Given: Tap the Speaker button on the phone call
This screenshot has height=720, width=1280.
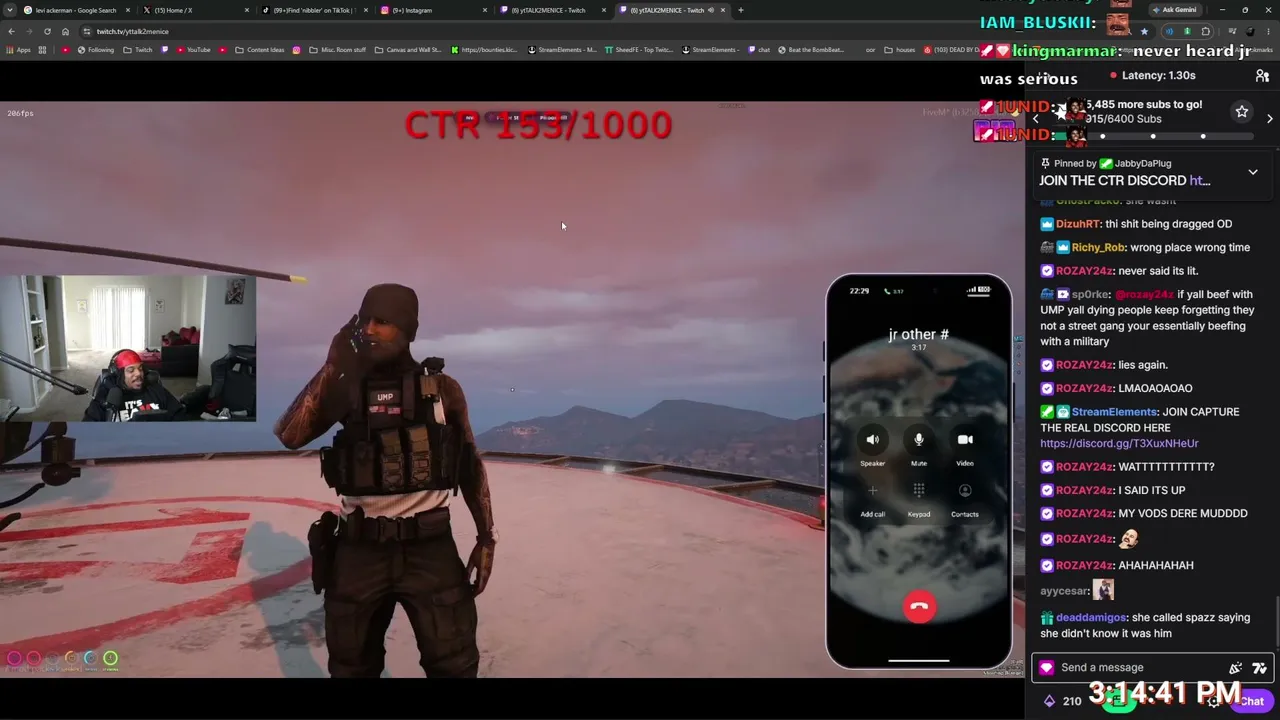Looking at the screenshot, I should point(872,440).
